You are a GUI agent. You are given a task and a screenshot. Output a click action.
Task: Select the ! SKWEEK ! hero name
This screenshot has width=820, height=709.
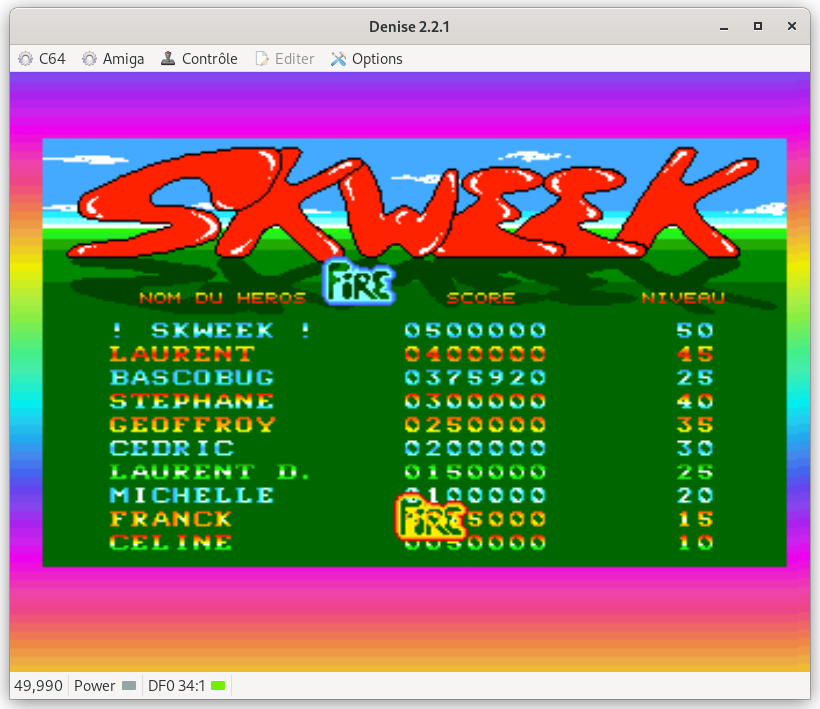click(x=211, y=330)
